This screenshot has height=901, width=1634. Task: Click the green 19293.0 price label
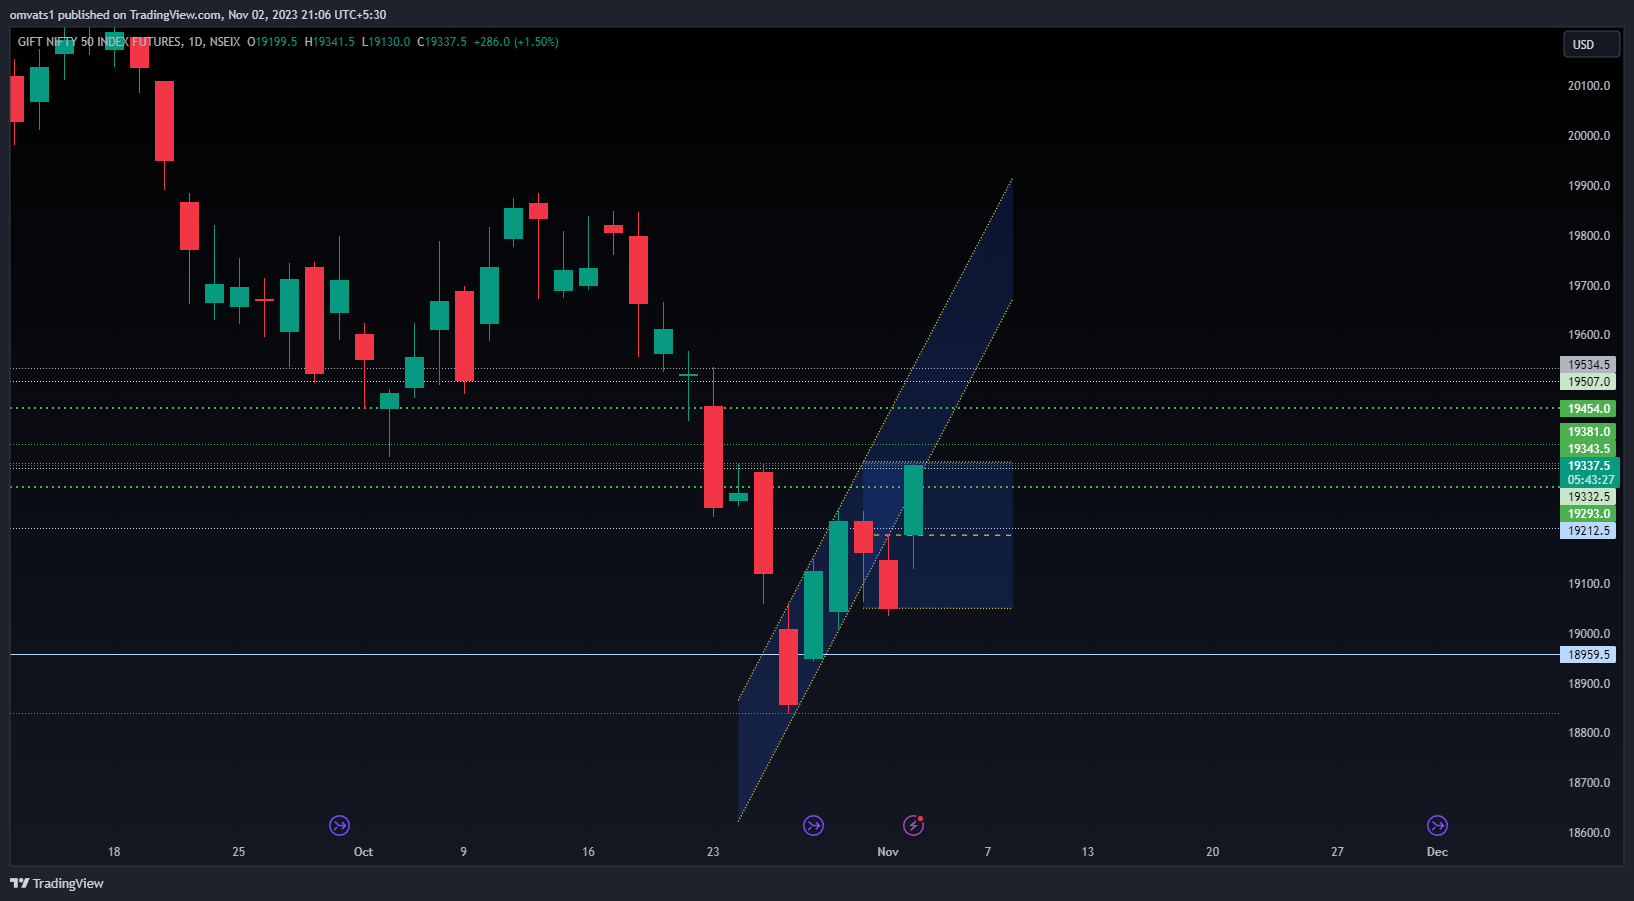[1588, 514]
